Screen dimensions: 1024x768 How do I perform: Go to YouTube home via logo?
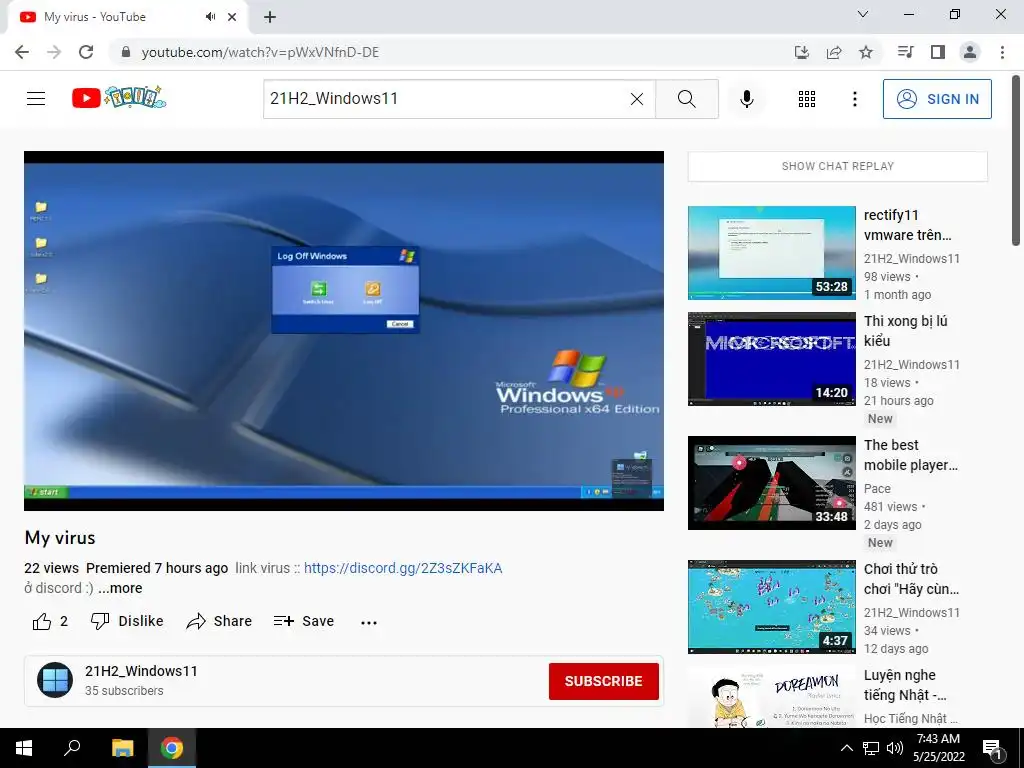119,98
